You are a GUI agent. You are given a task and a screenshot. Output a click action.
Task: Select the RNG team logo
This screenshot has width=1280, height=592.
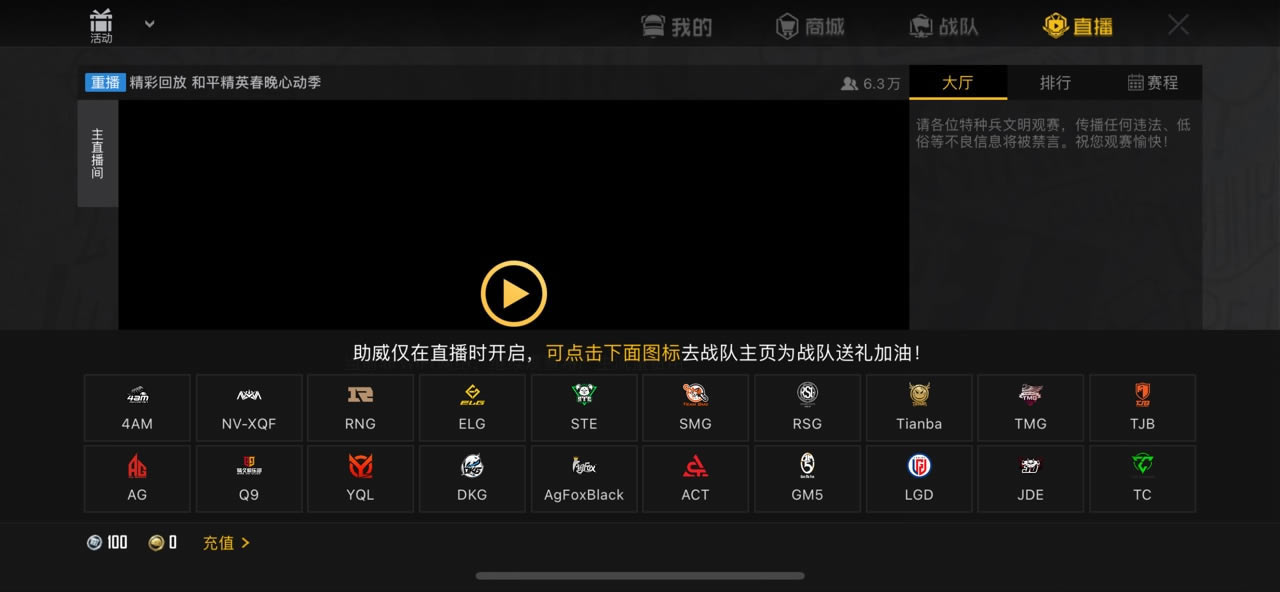360,408
